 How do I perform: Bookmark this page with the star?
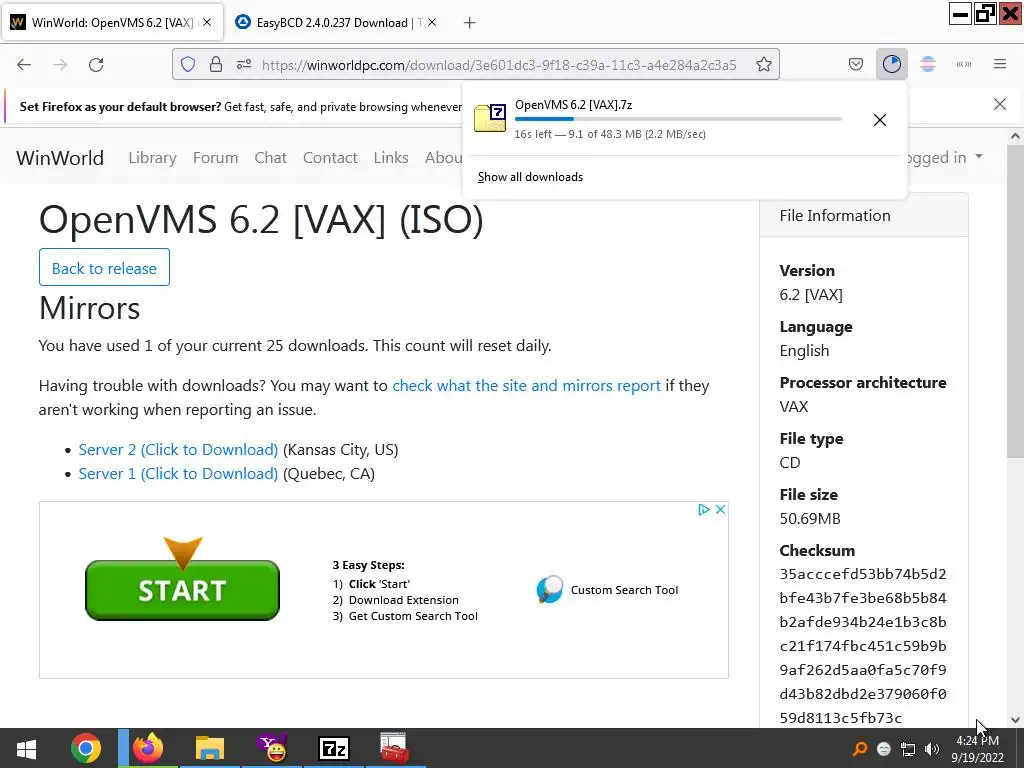pyautogui.click(x=763, y=65)
